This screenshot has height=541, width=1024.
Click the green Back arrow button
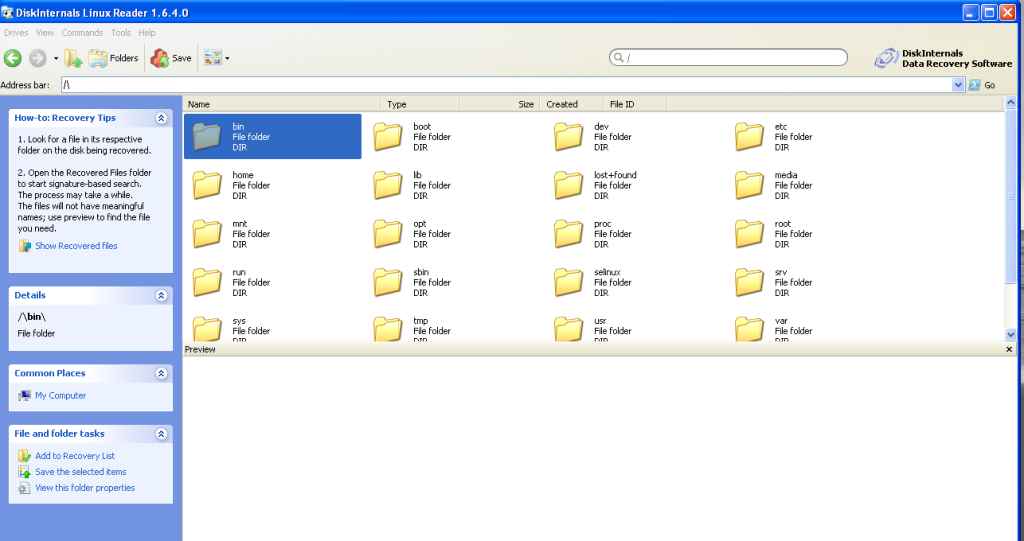click(12, 58)
